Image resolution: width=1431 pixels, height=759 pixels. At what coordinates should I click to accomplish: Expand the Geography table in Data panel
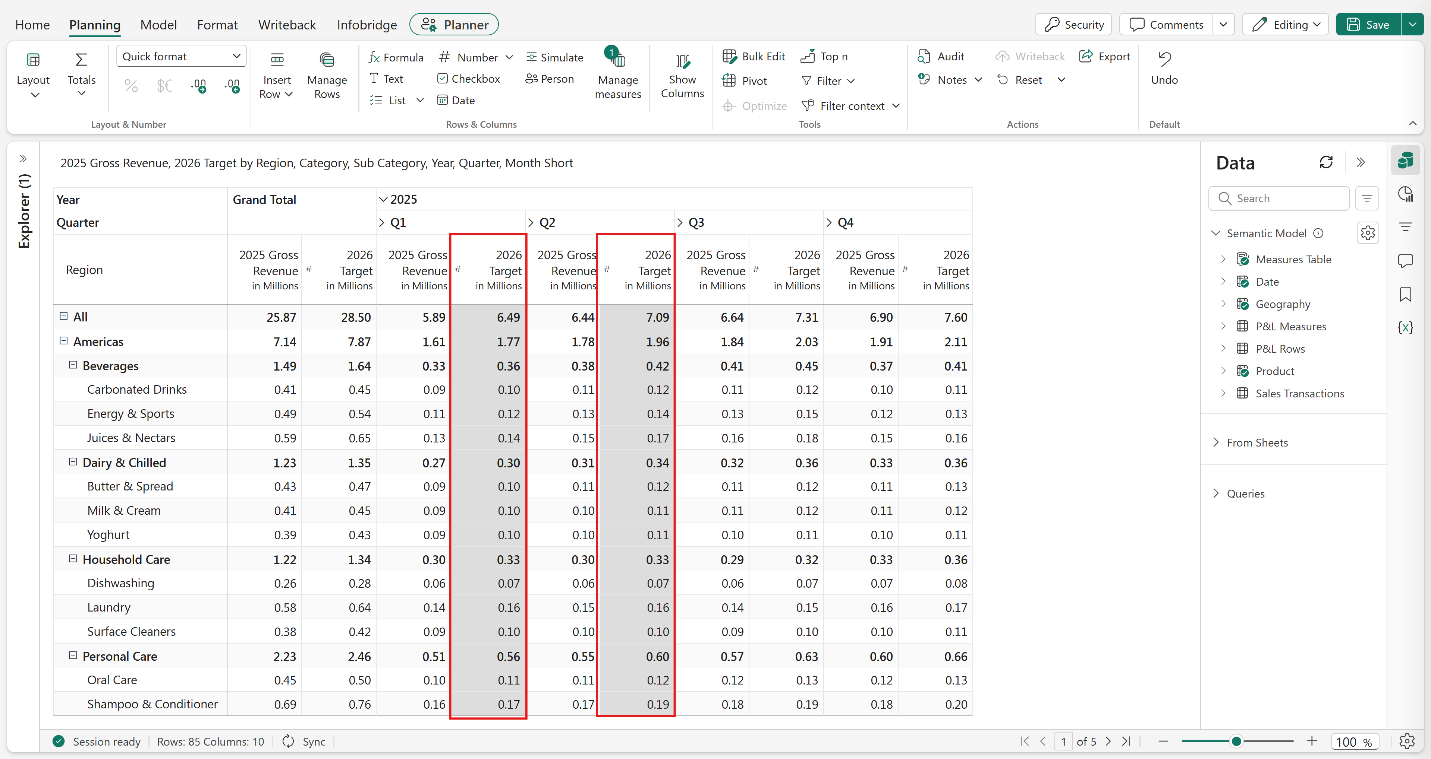tap(1222, 304)
